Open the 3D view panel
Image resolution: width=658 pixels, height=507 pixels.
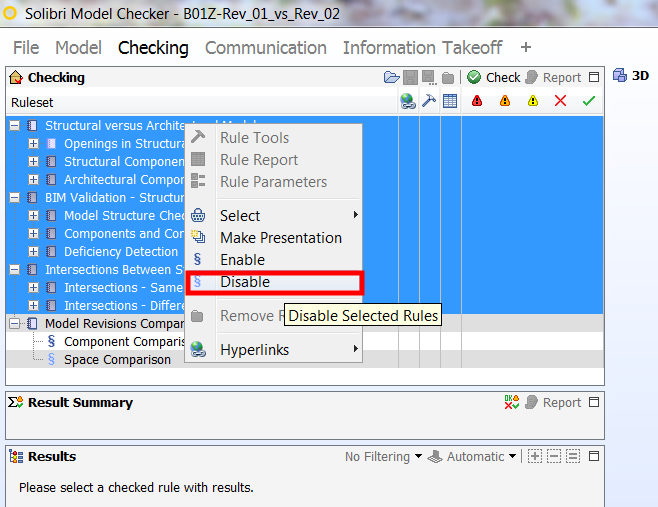point(631,76)
